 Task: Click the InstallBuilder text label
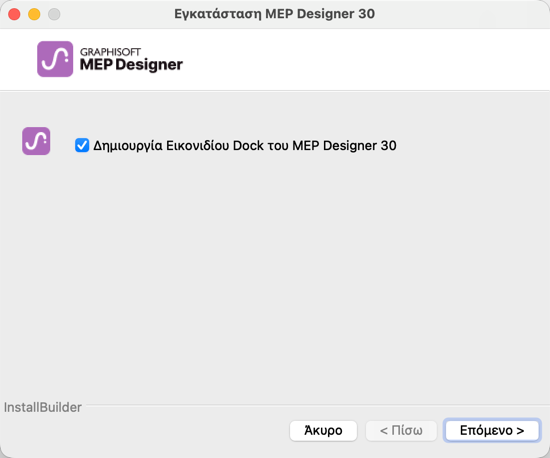click(42, 407)
